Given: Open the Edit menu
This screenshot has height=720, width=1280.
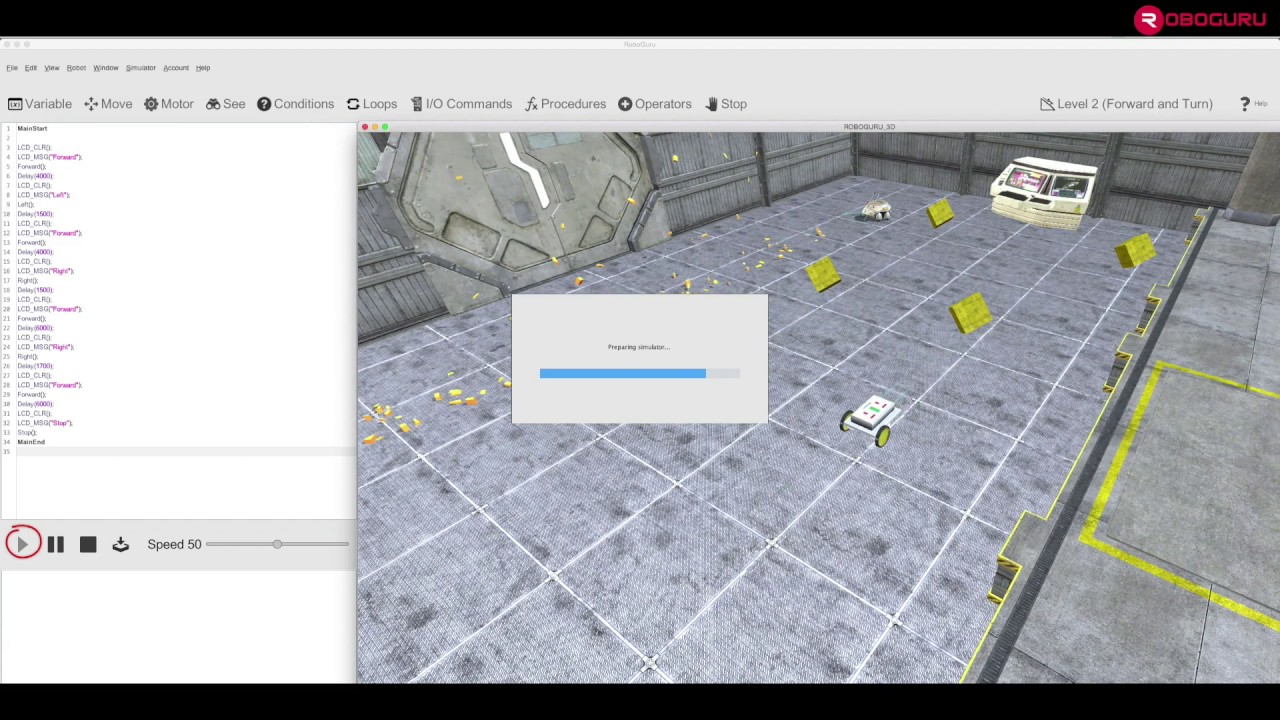Looking at the screenshot, I should [x=31, y=68].
